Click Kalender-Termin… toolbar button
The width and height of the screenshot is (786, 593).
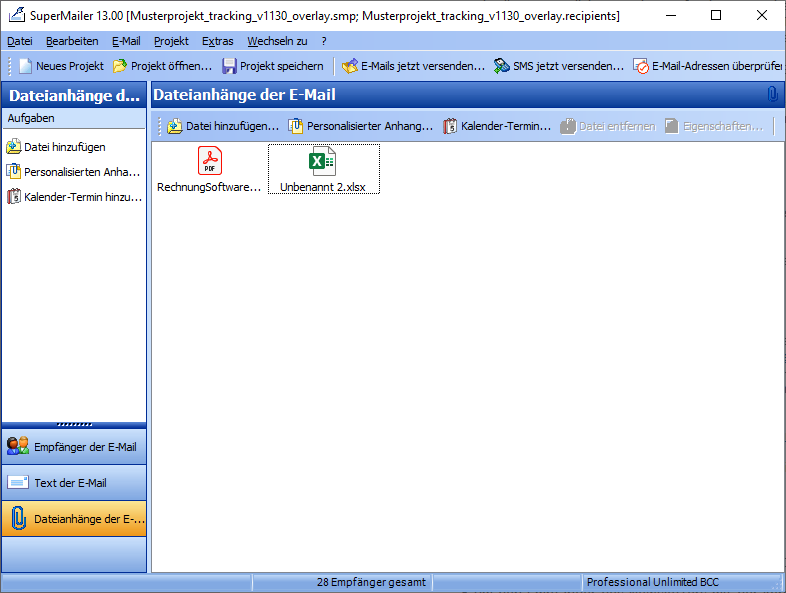(x=497, y=126)
